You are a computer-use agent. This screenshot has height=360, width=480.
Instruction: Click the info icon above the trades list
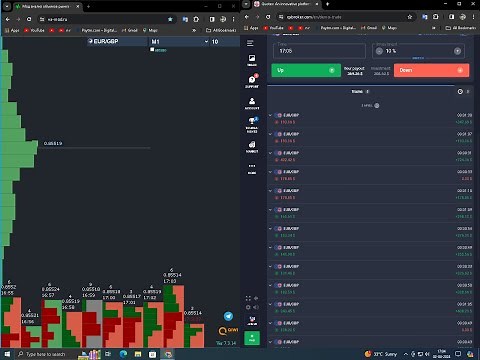pos(377,105)
